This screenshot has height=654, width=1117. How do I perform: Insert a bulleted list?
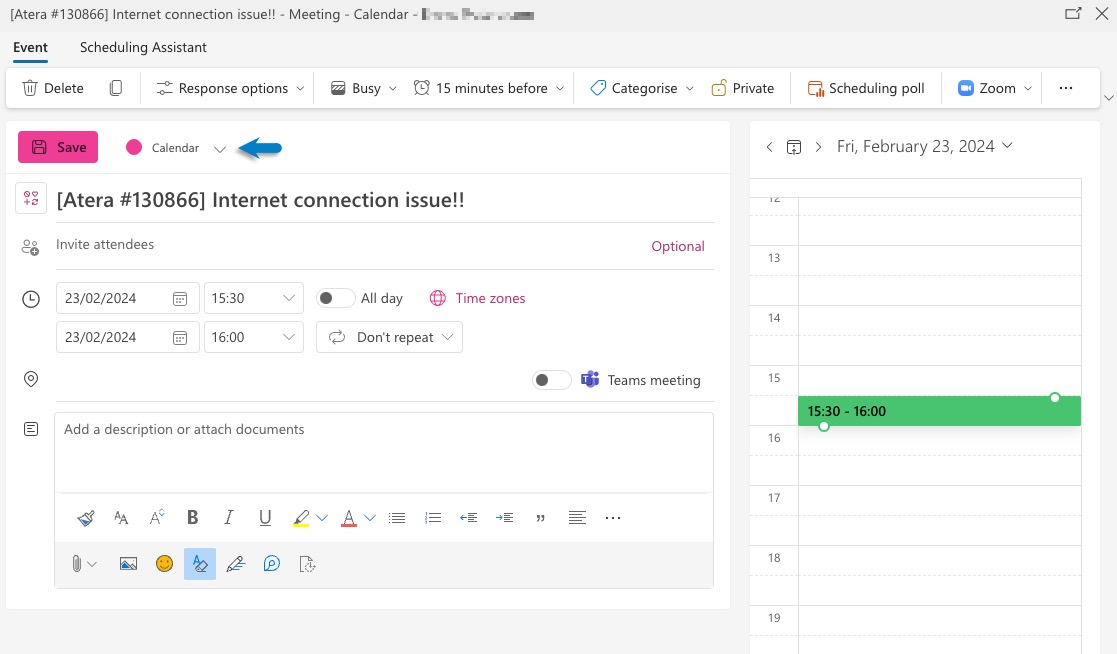click(x=398, y=518)
